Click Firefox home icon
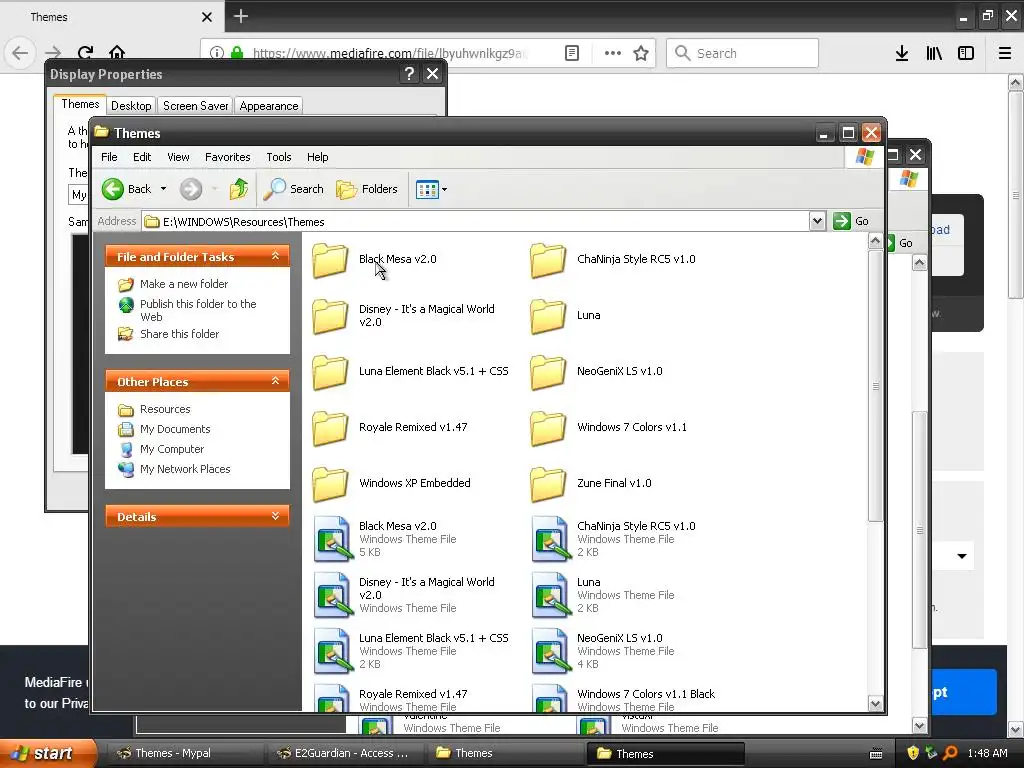Viewport: 1024px width, 768px height. [x=117, y=52]
